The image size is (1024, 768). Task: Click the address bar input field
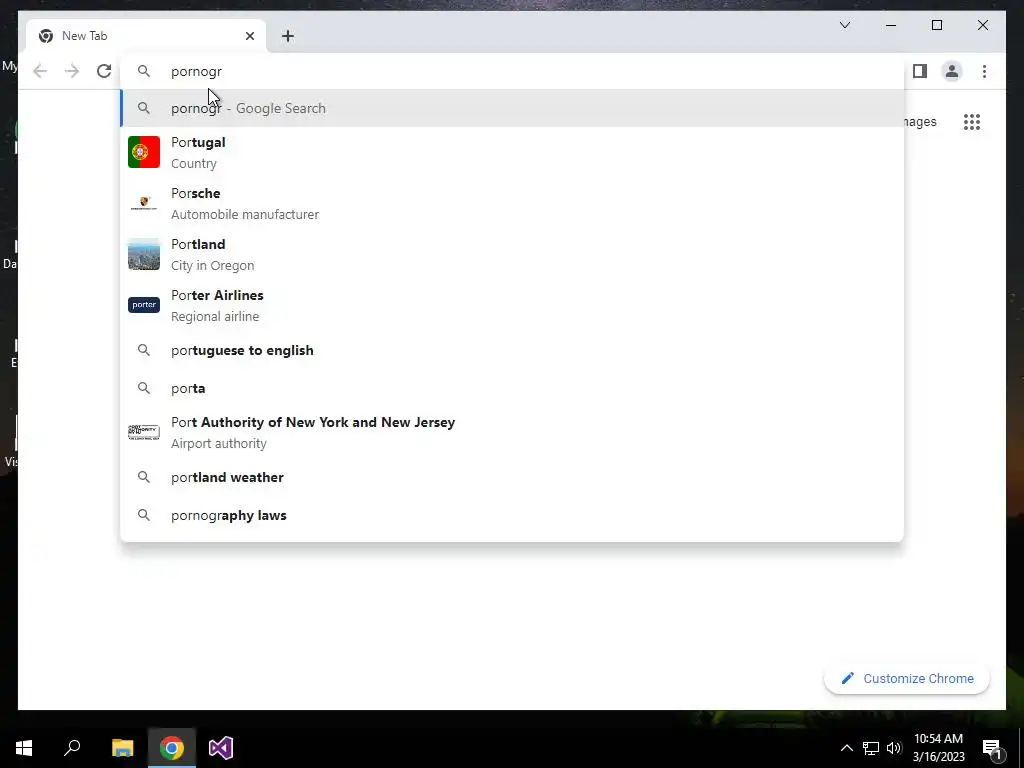tap(512, 71)
